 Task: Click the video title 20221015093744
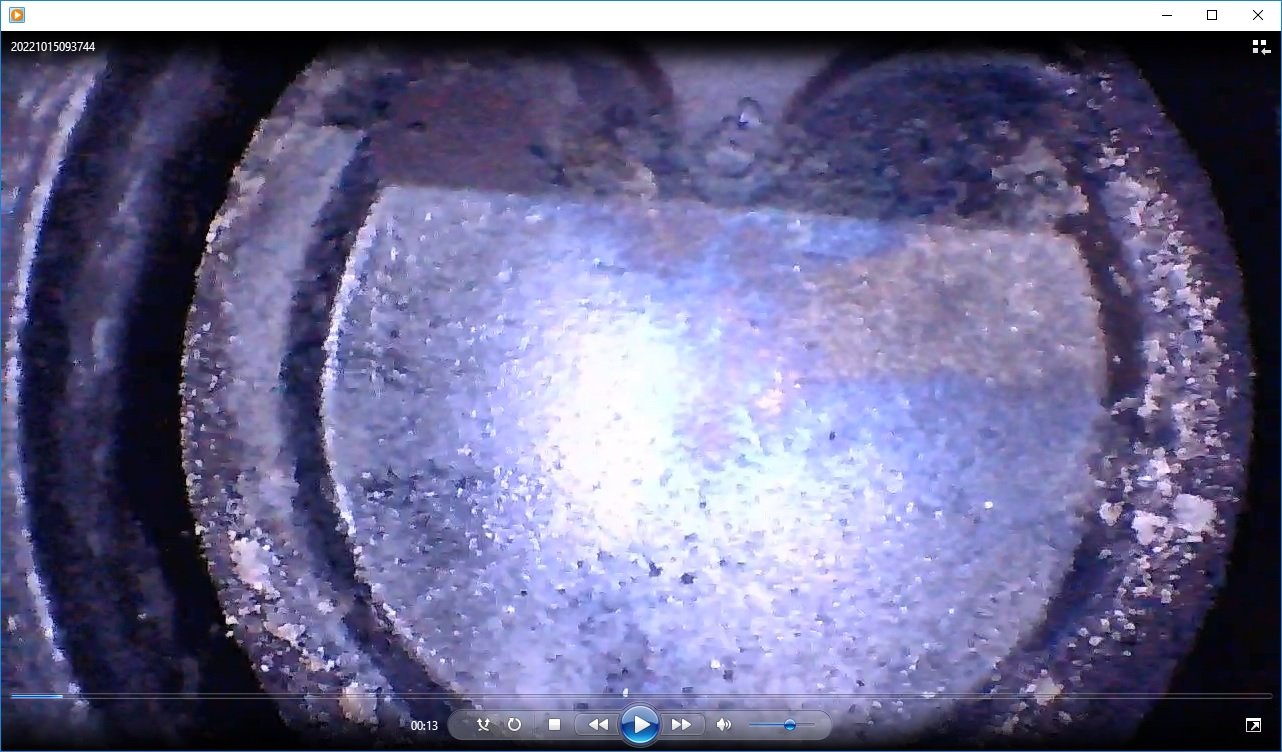point(53,46)
